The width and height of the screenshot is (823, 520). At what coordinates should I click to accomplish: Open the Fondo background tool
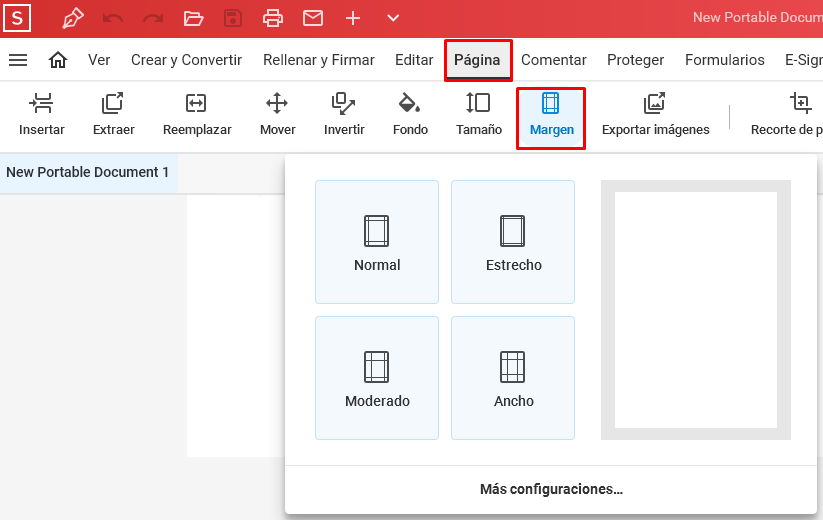pyautogui.click(x=410, y=115)
